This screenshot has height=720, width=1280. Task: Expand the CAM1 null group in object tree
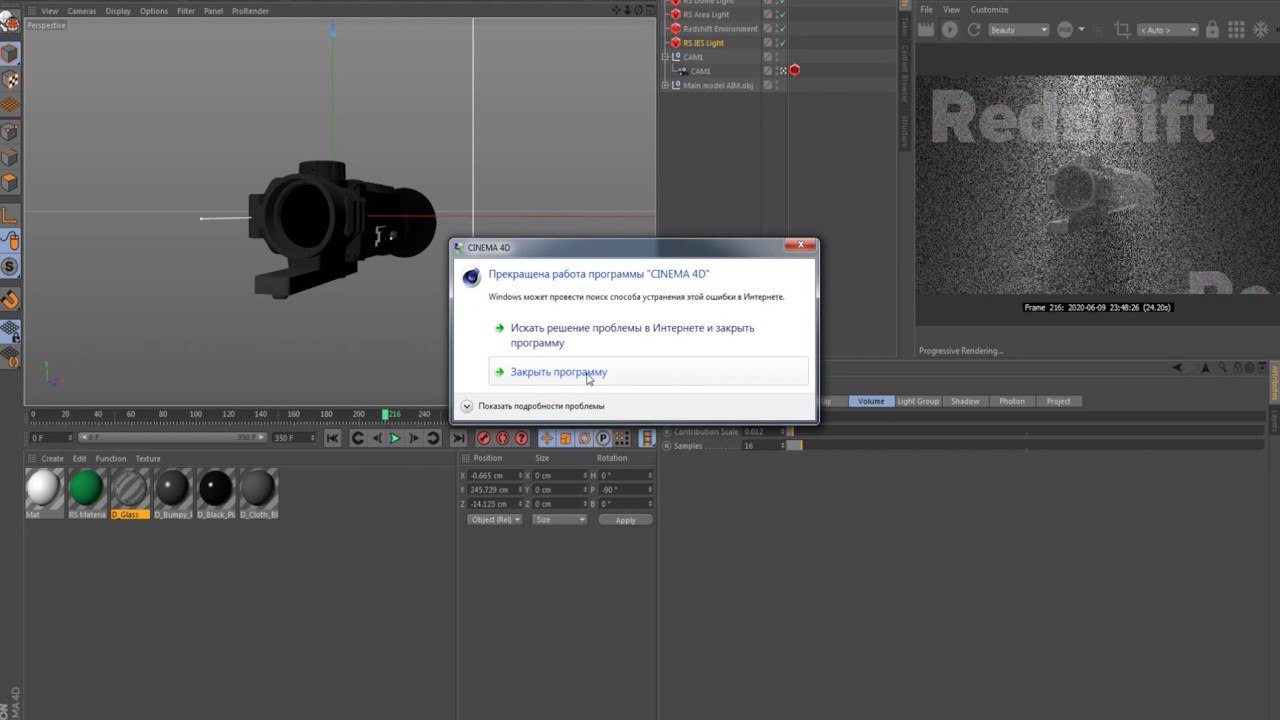coord(665,57)
